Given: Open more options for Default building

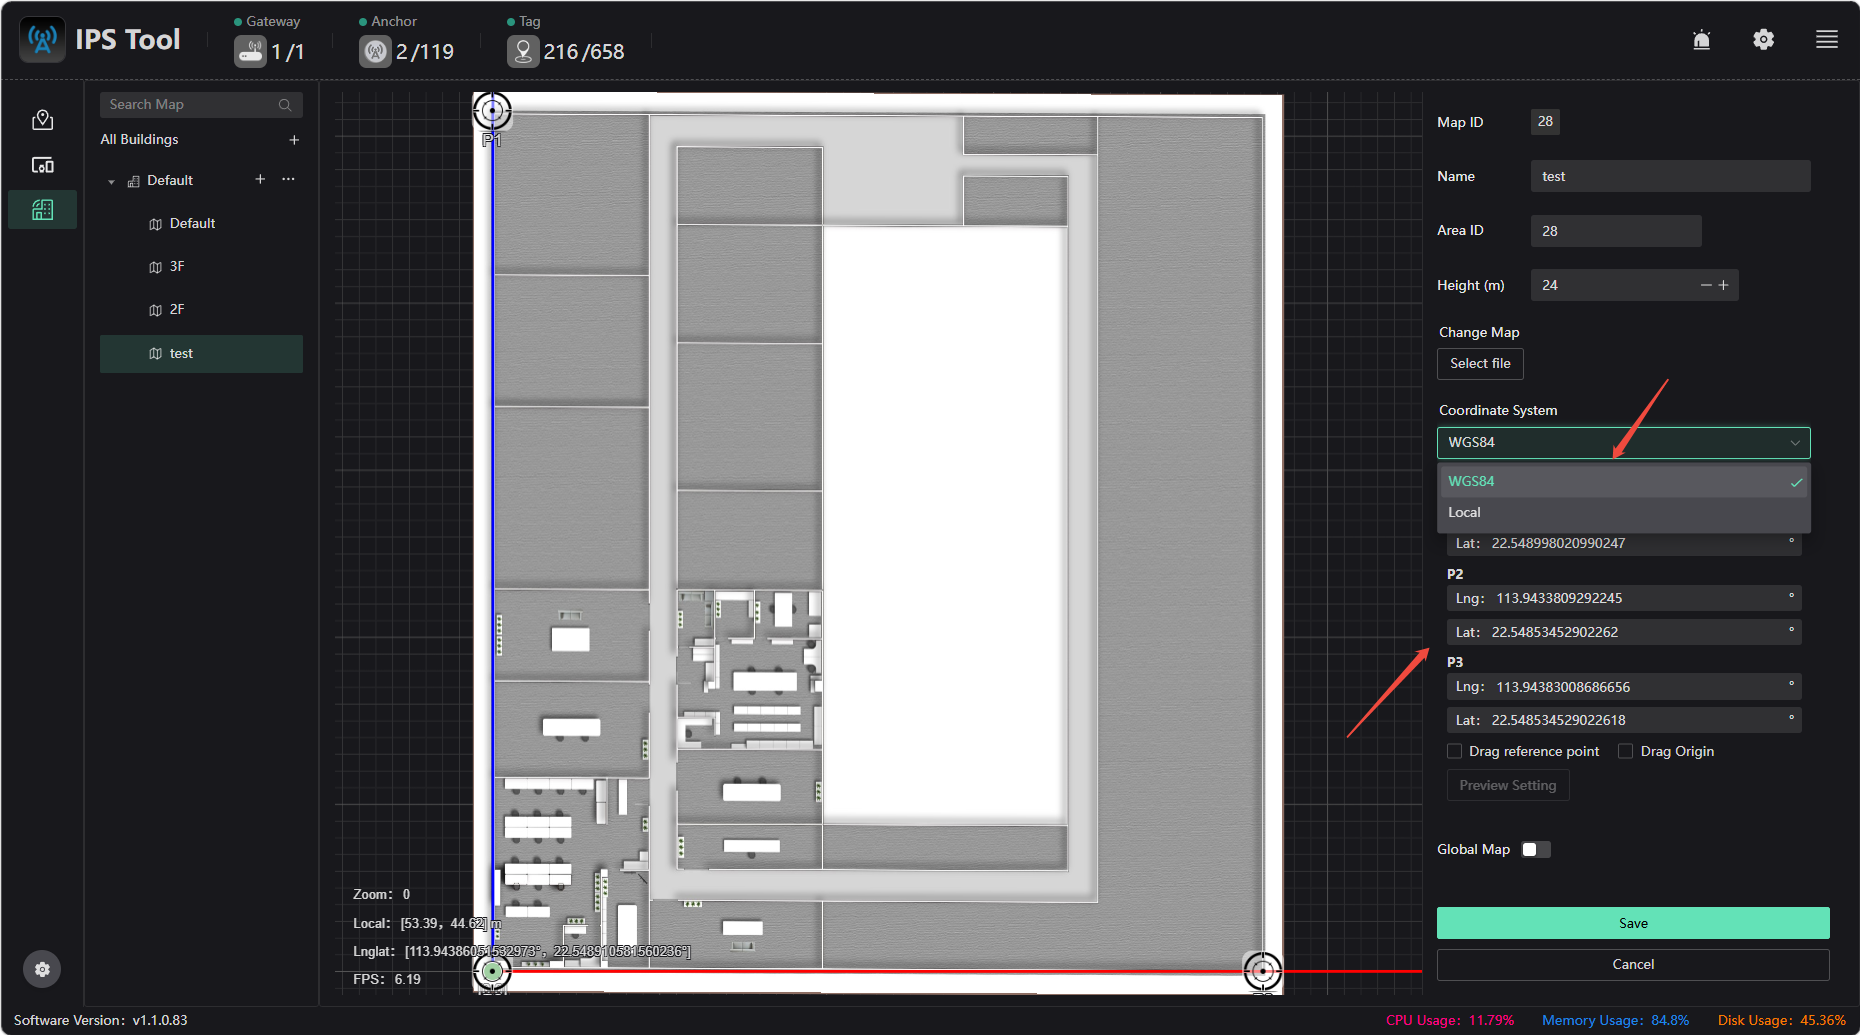Looking at the screenshot, I should (x=289, y=179).
